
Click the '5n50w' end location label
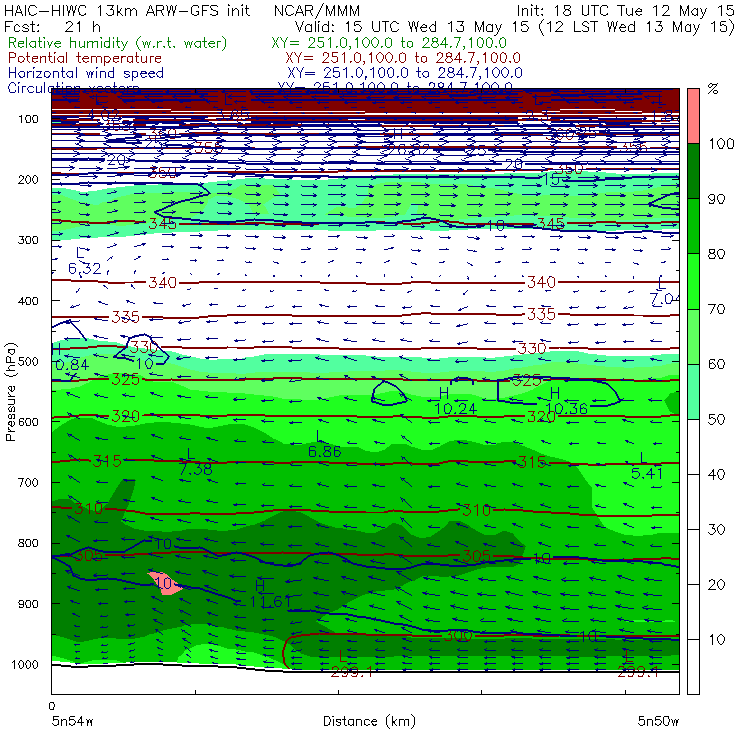[x=658, y=721]
